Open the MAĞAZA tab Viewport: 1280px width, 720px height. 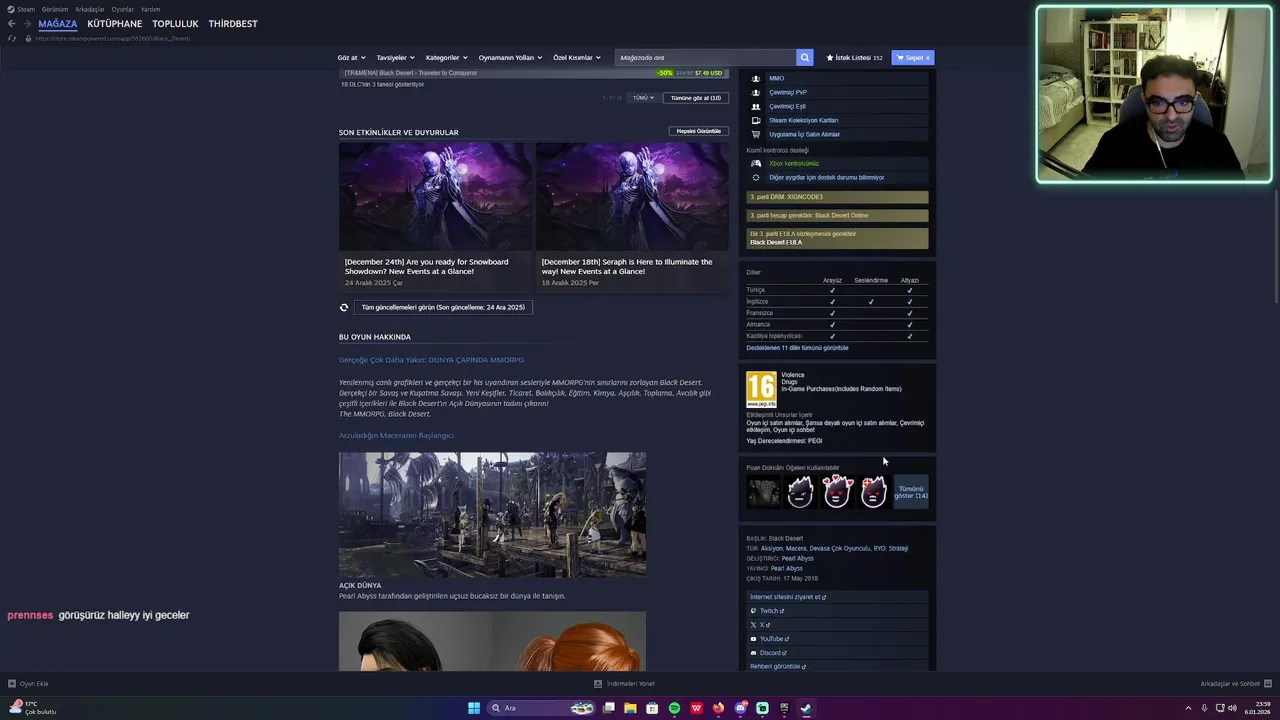click(x=58, y=23)
